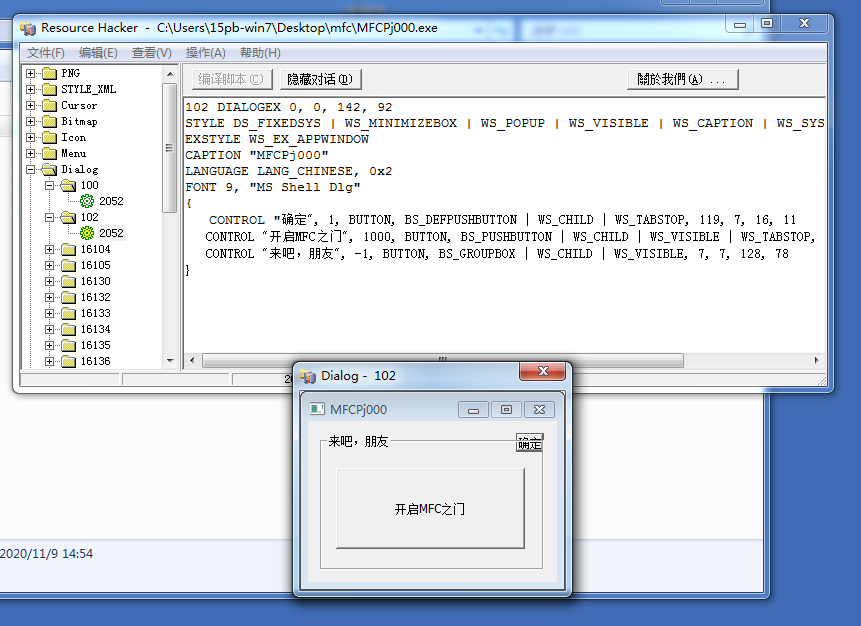Viewport: 861px width, 626px height.
Task: Click tree panel scroll down arrow
Action: (170, 361)
